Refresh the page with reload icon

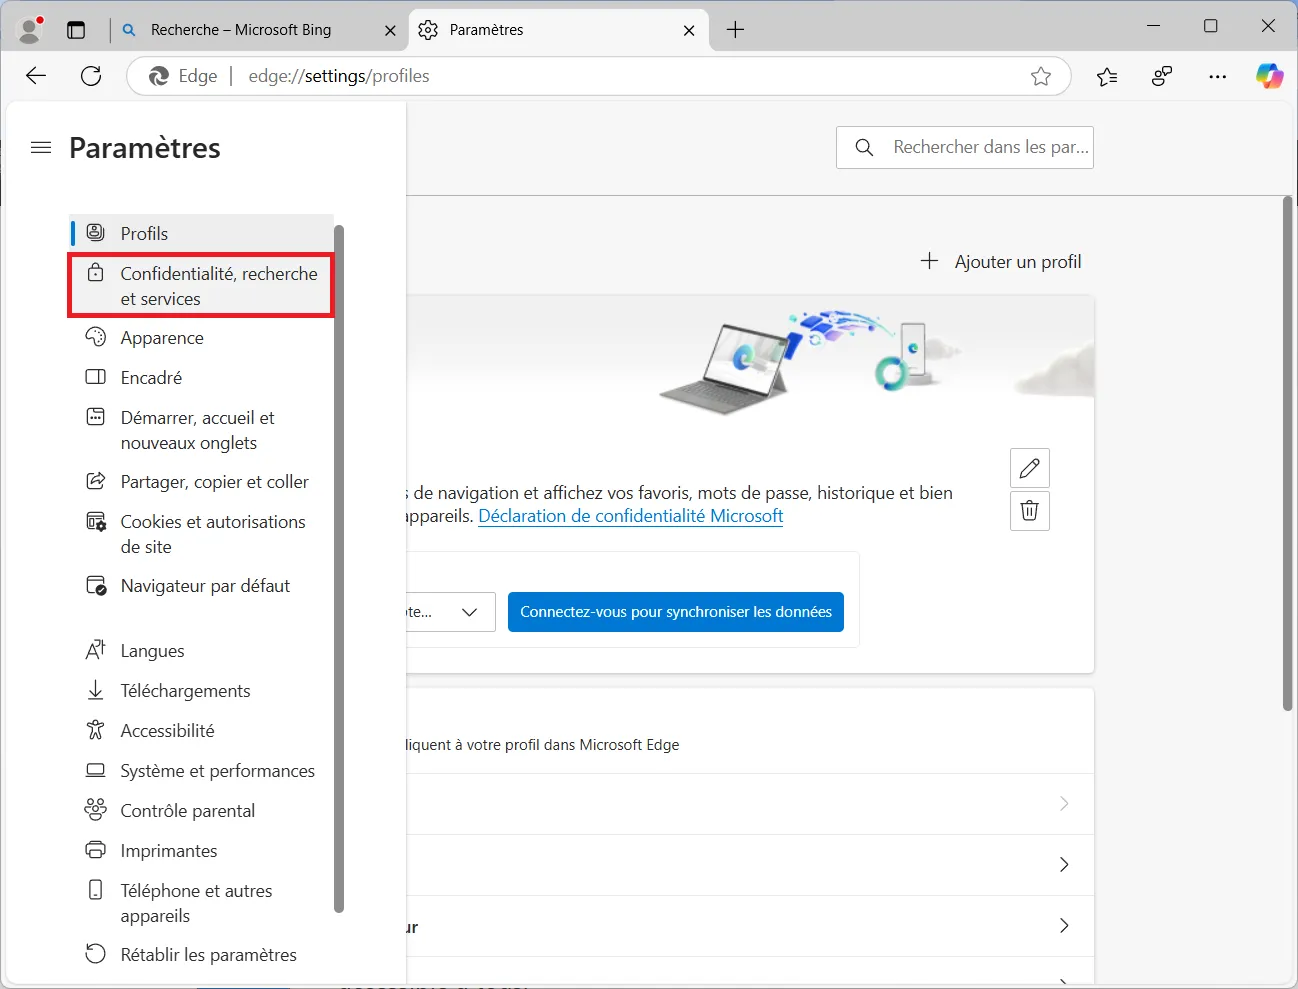click(x=91, y=76)
